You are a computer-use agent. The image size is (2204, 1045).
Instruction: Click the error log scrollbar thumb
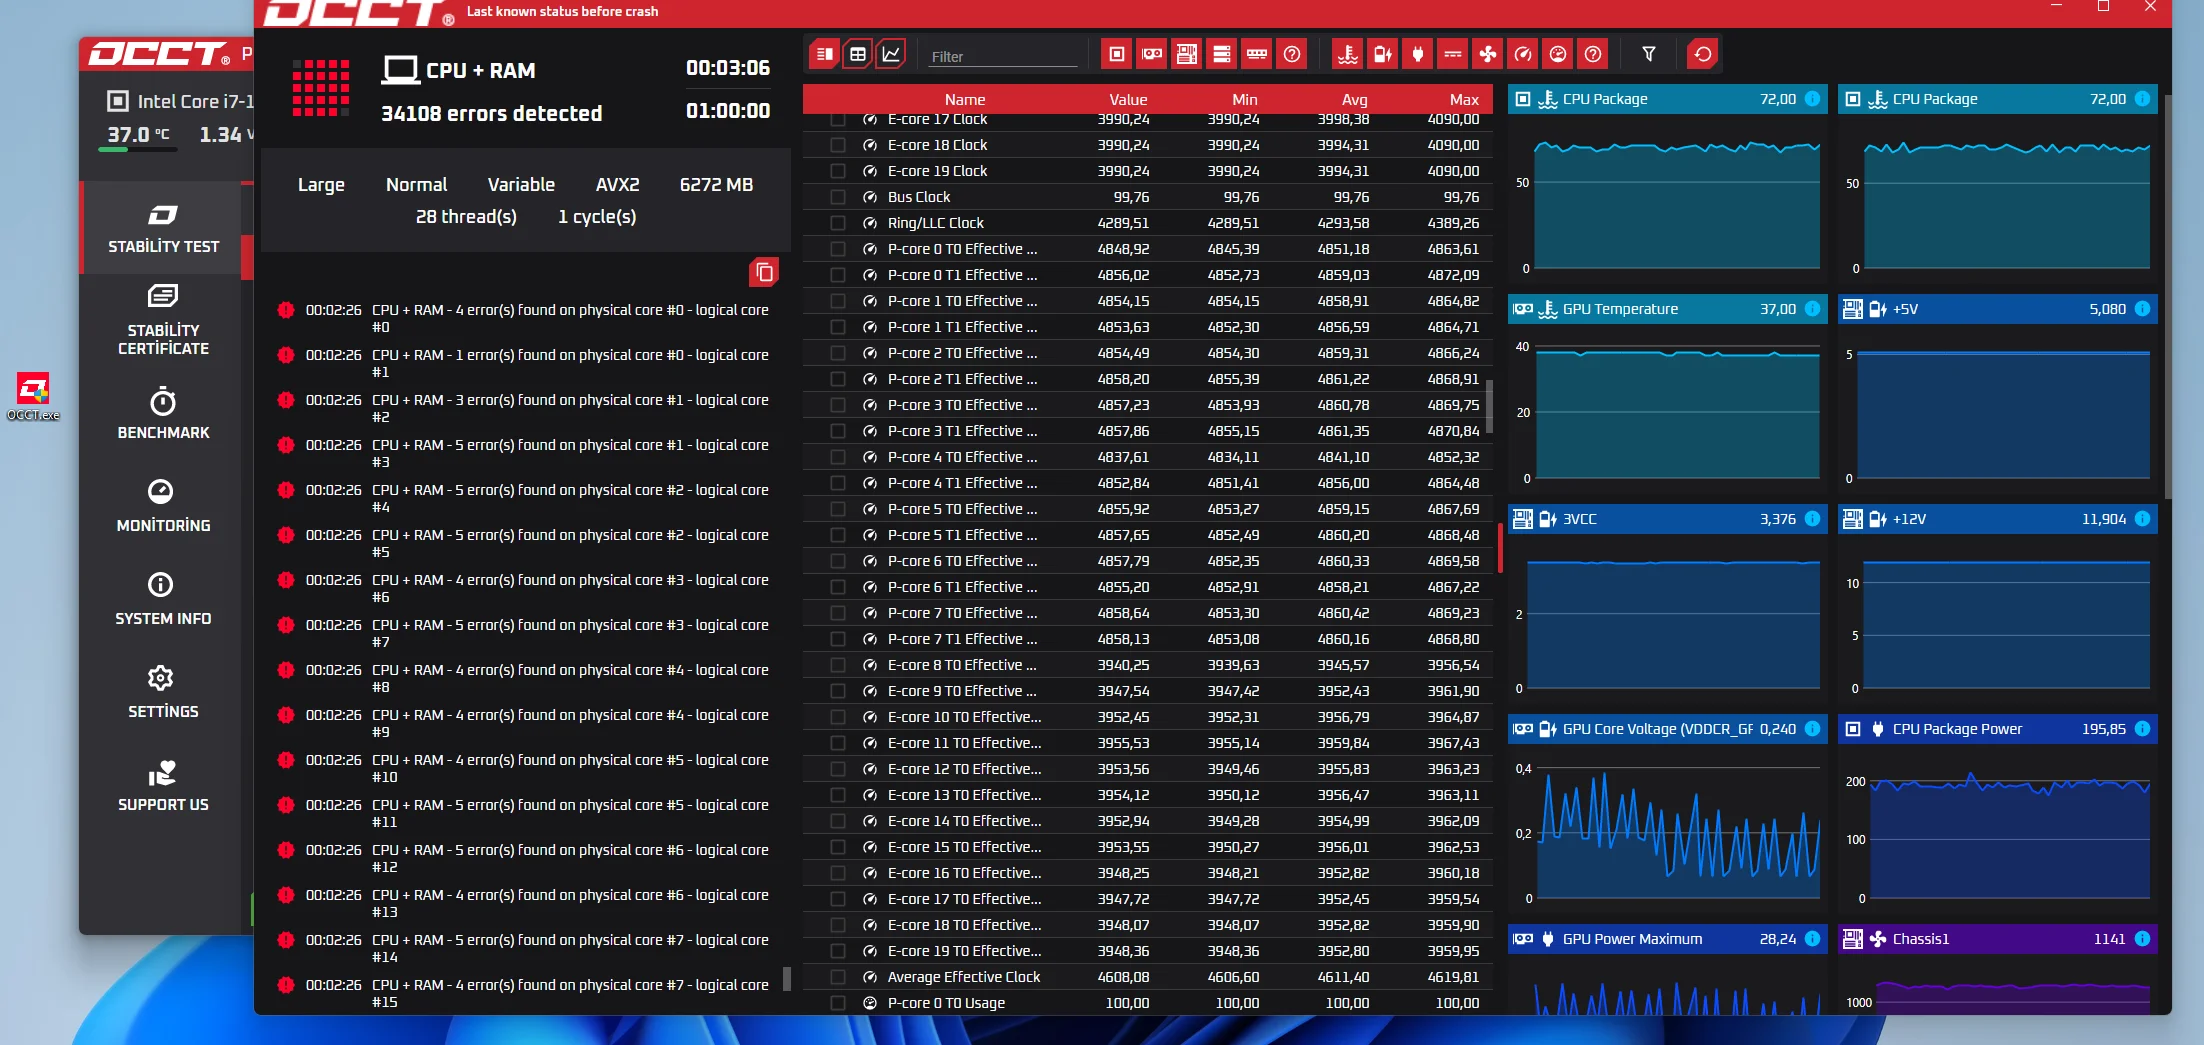pos(787,978)
